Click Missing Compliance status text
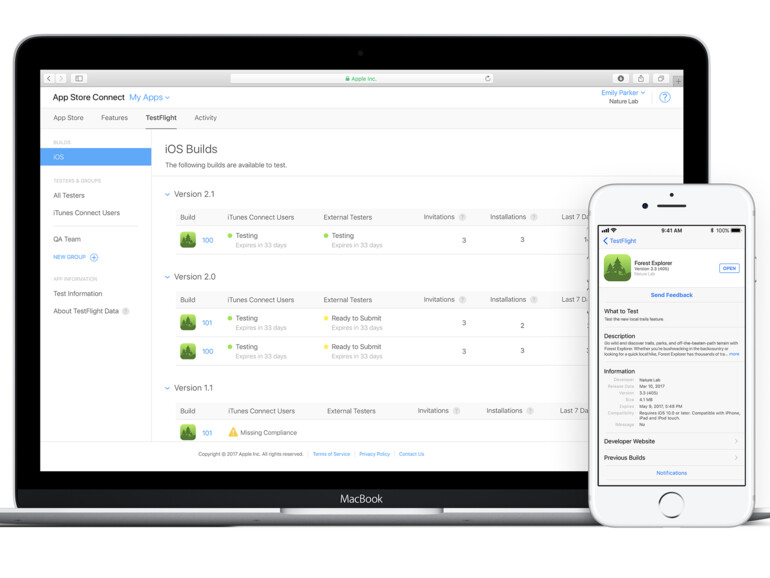This screenshot has height=578, width=770. (269, 433)
